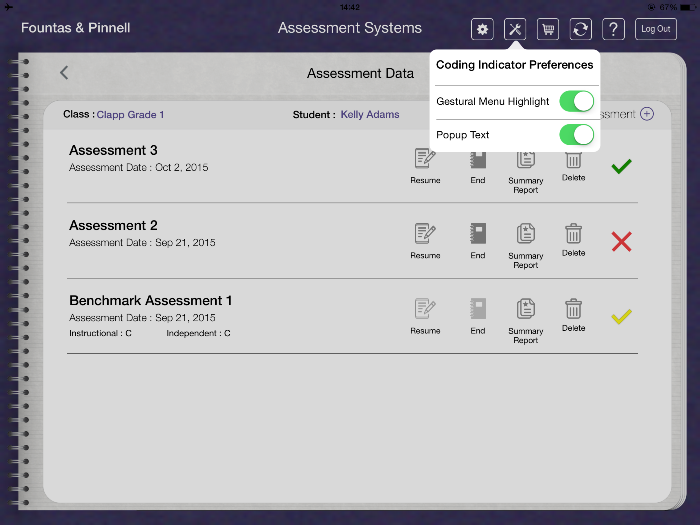
Task: Go back with the left chevron
Action: click(x=64, y=72)
